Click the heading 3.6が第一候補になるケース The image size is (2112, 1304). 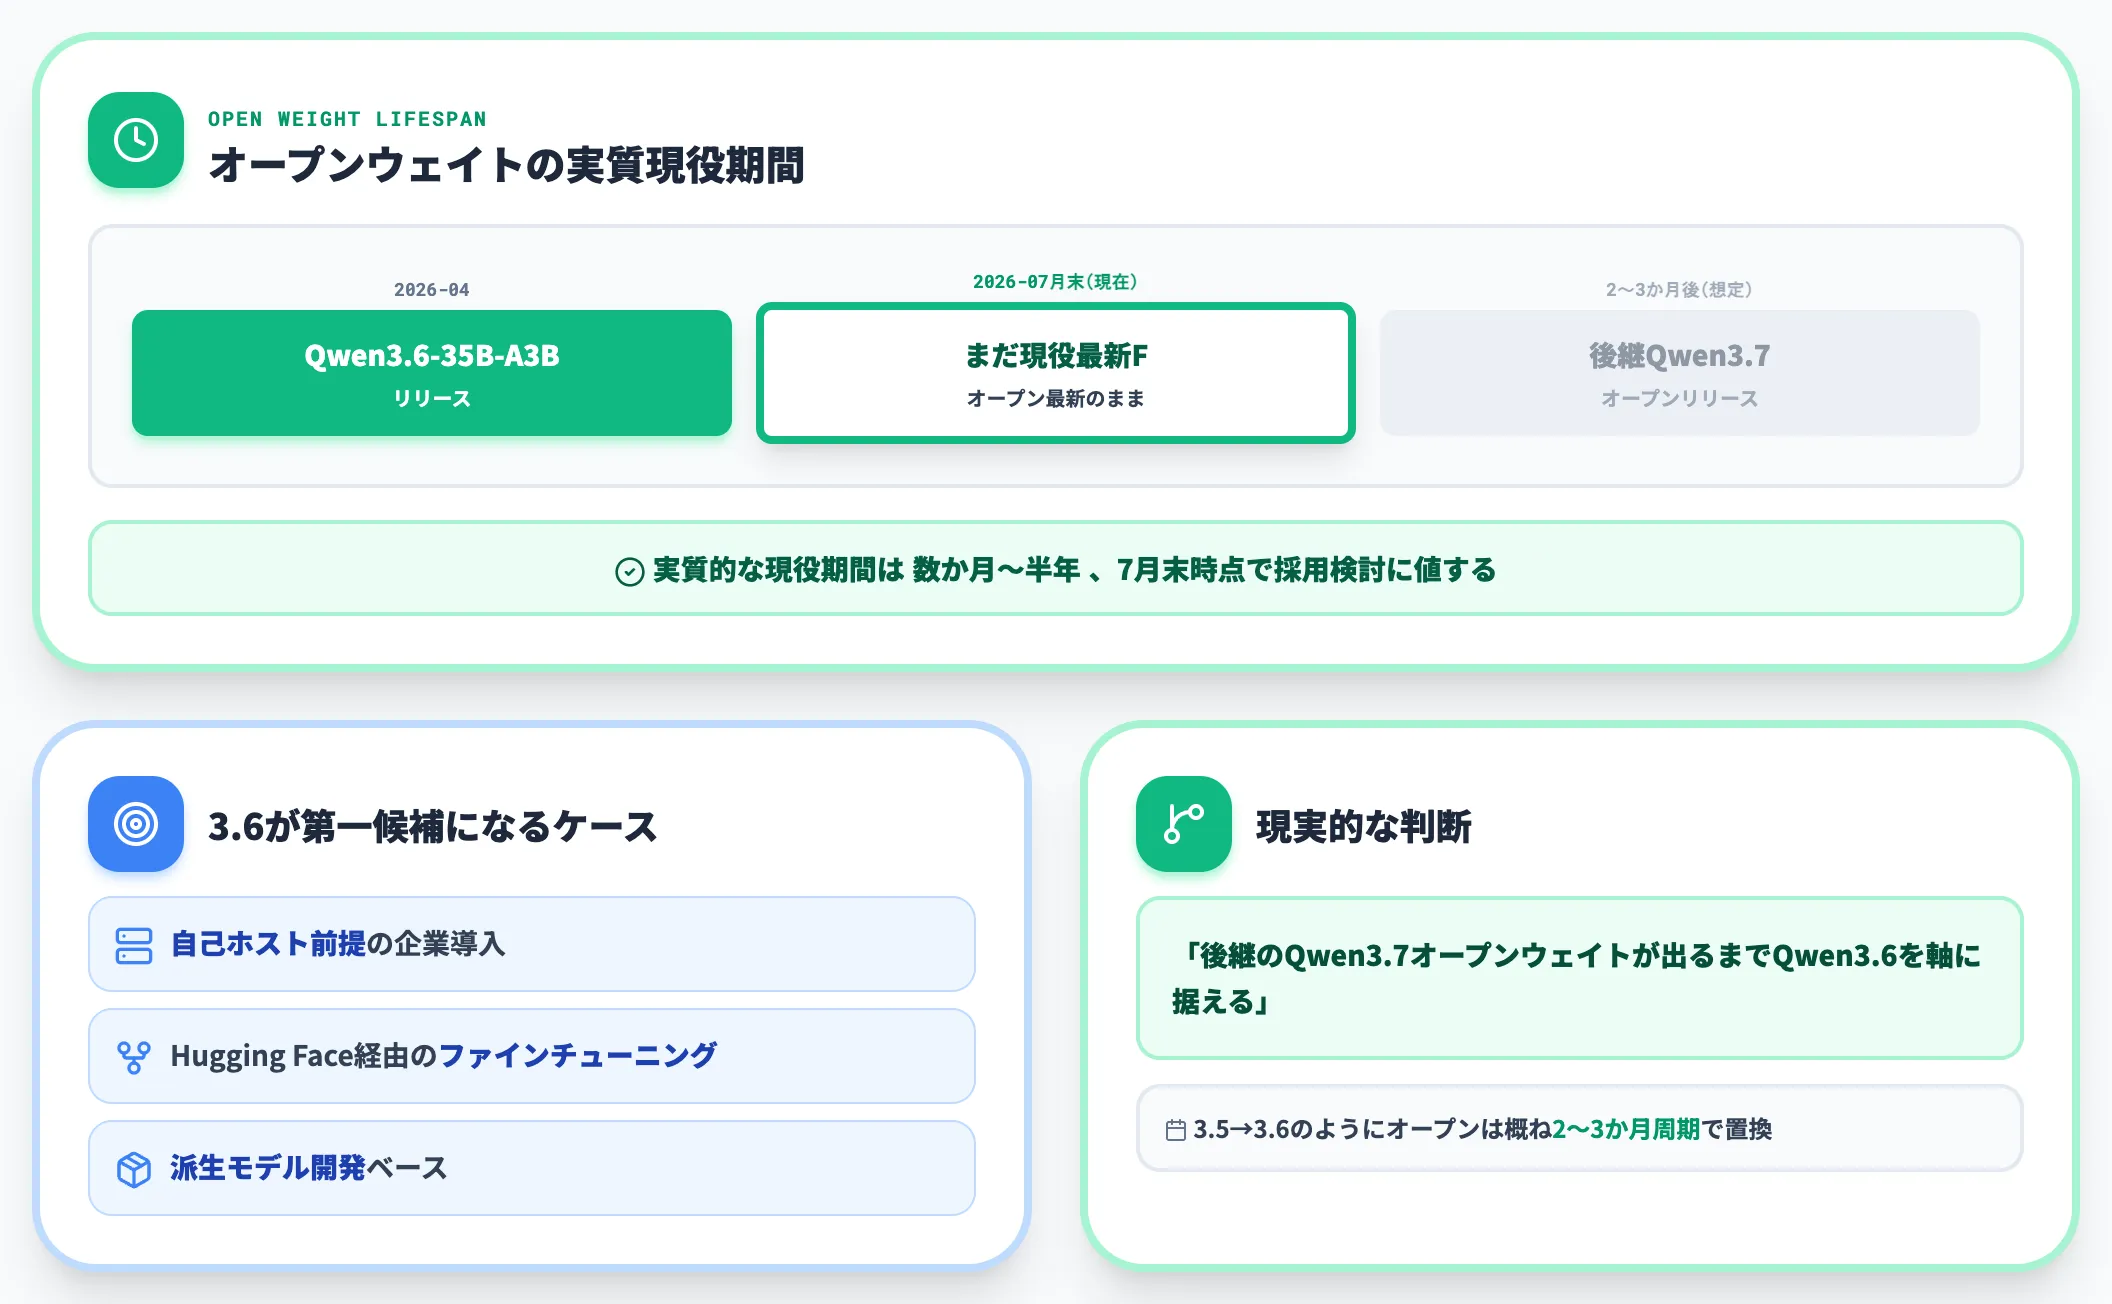point(432,826)
